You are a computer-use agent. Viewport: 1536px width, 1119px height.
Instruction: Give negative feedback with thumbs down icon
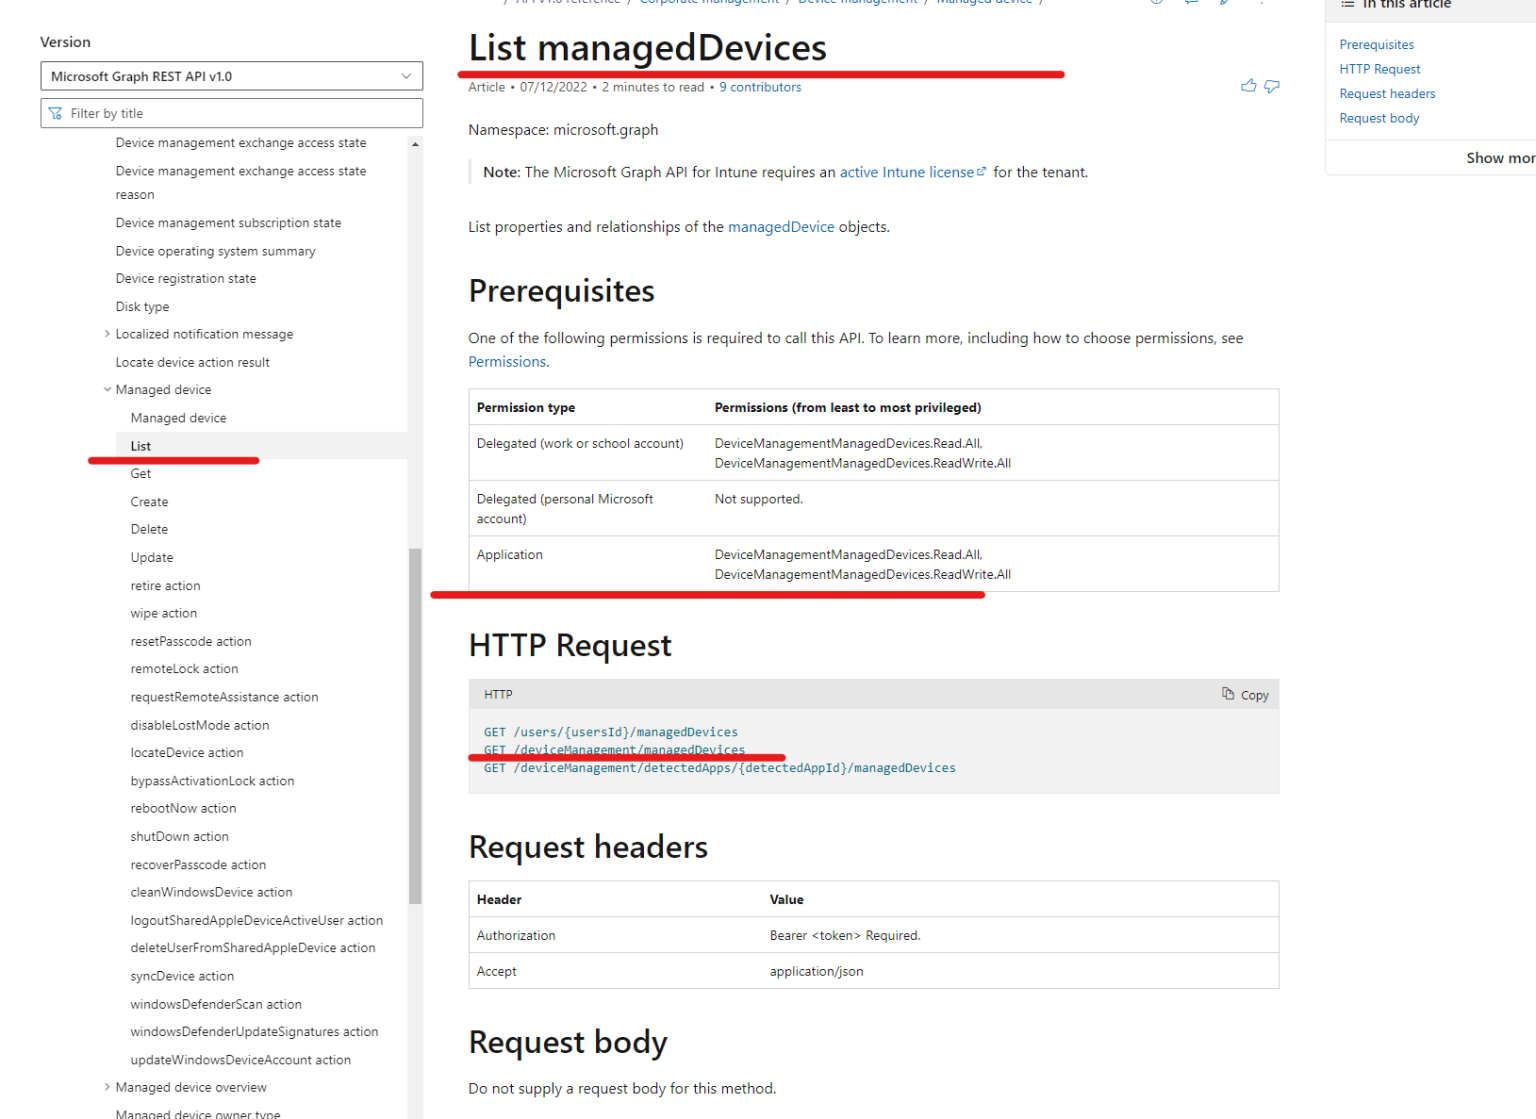click(1271, 86)
